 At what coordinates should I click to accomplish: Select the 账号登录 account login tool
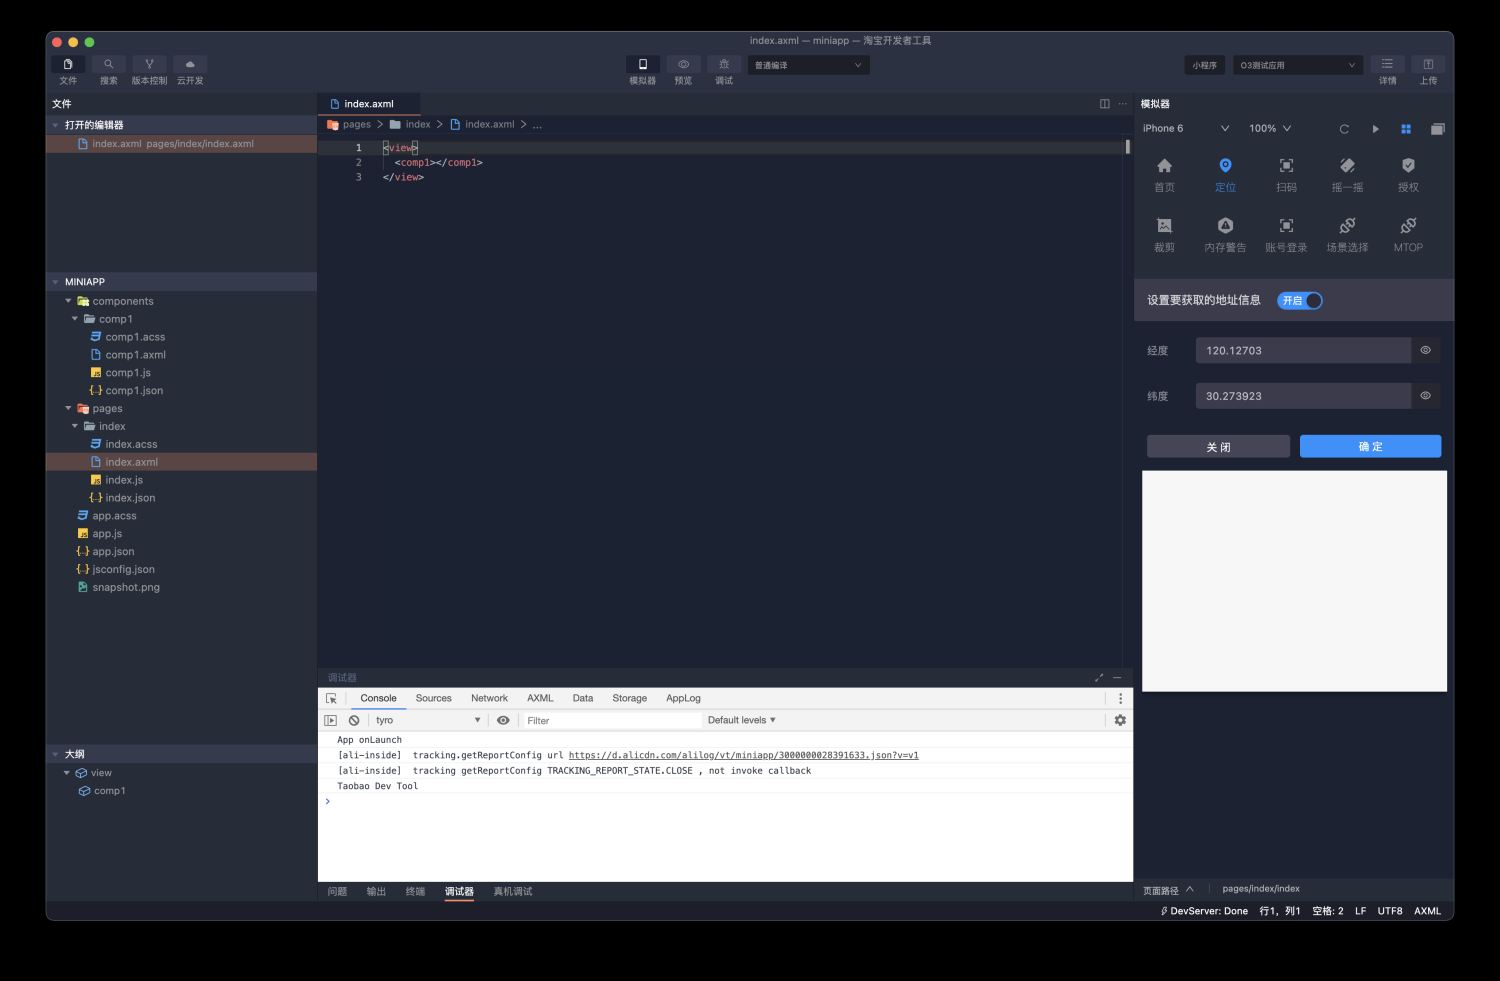pos(1286,234)
